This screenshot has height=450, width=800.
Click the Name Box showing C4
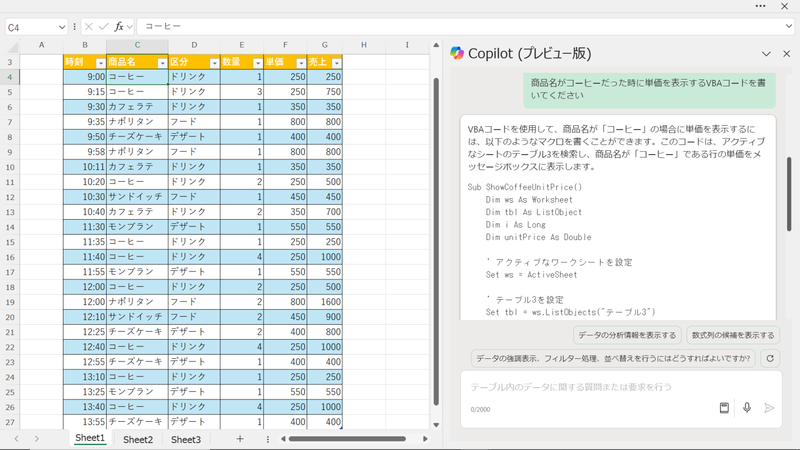[x=31, y=27]
